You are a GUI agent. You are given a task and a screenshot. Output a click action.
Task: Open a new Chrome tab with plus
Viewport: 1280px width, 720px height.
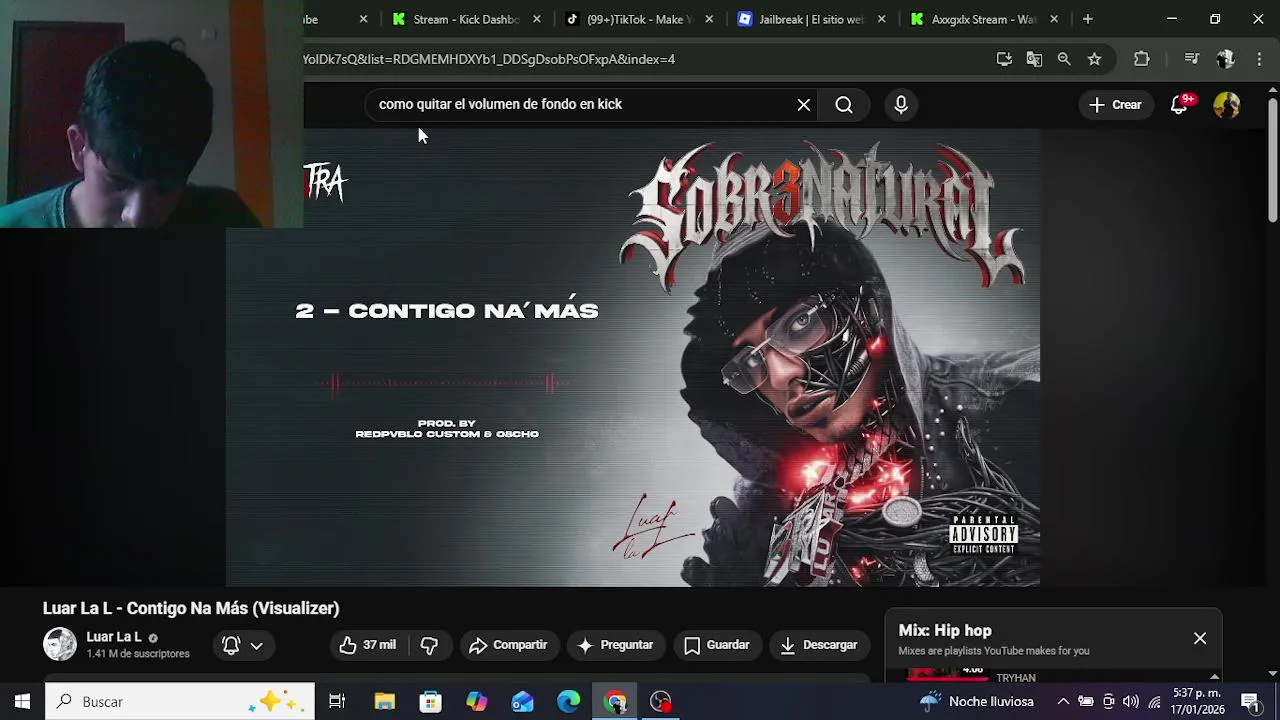pyautogui.click(x=1088, y=19)
